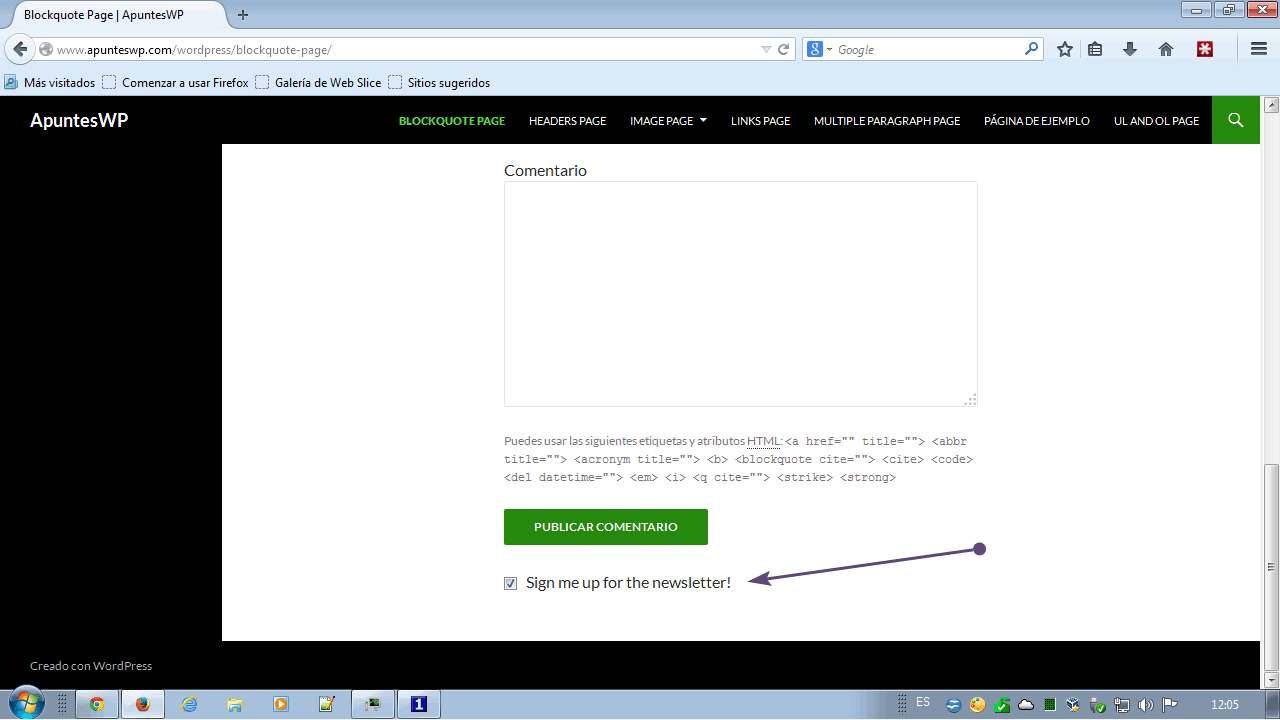Go to Firefox home page icon

point(1166,49)
